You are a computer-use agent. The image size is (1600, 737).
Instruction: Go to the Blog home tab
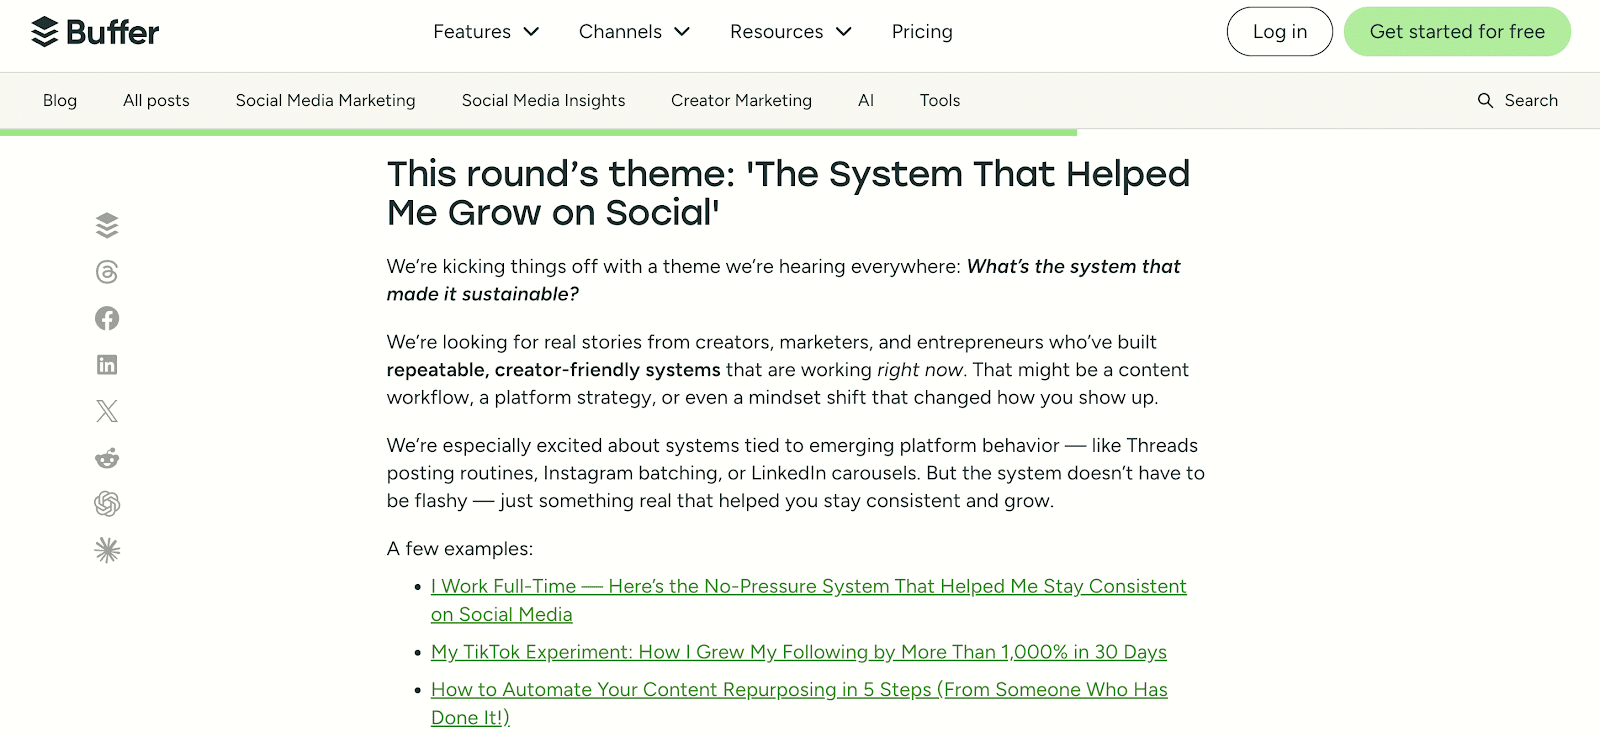click(x=60, y=100)
